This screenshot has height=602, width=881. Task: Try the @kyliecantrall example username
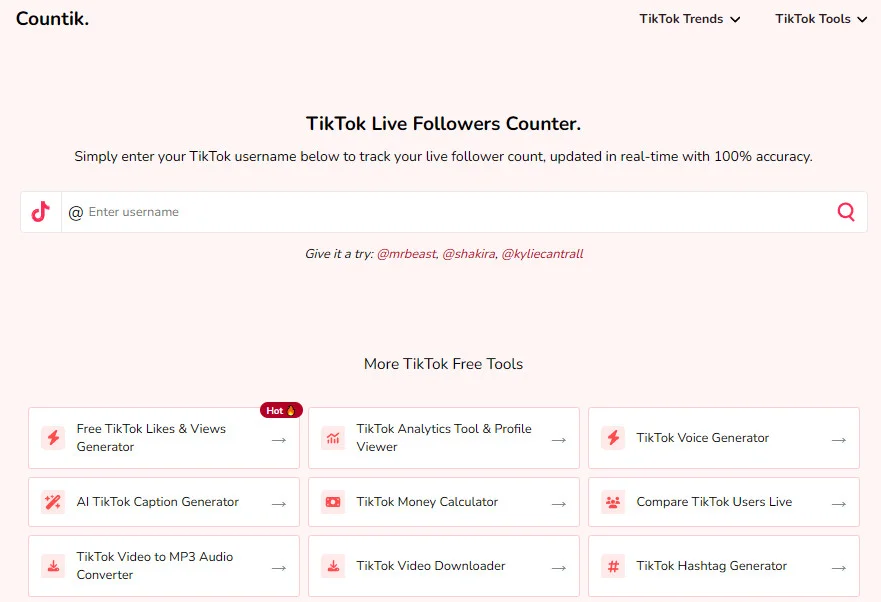542,254
